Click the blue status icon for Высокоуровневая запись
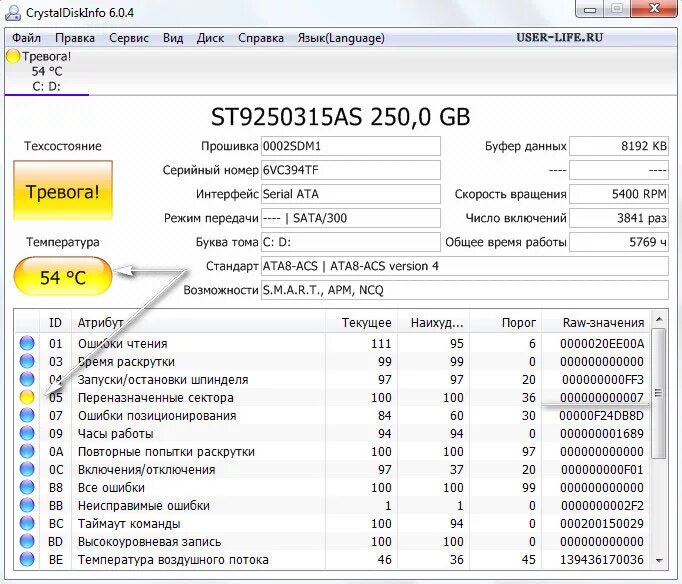Image resolution: width=682 pixels, height=584 pixels. [27, 541]
